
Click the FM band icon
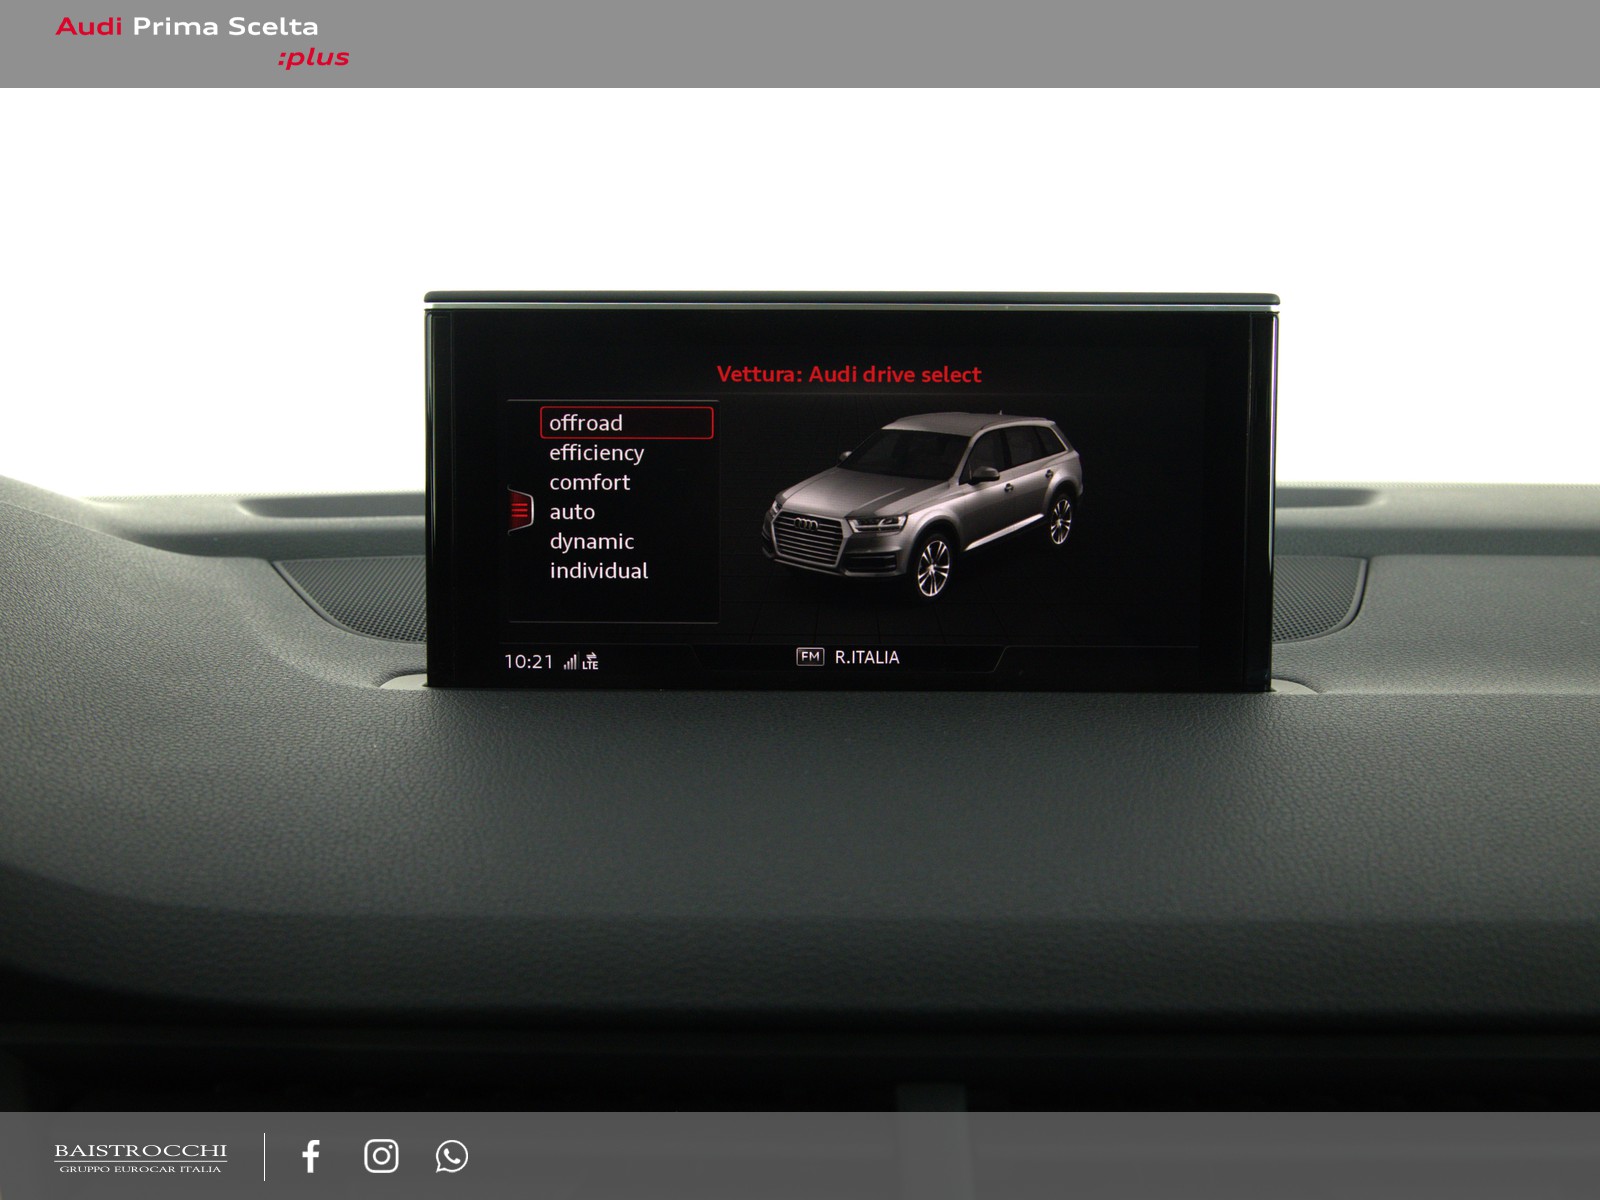[x=810, y=657]
